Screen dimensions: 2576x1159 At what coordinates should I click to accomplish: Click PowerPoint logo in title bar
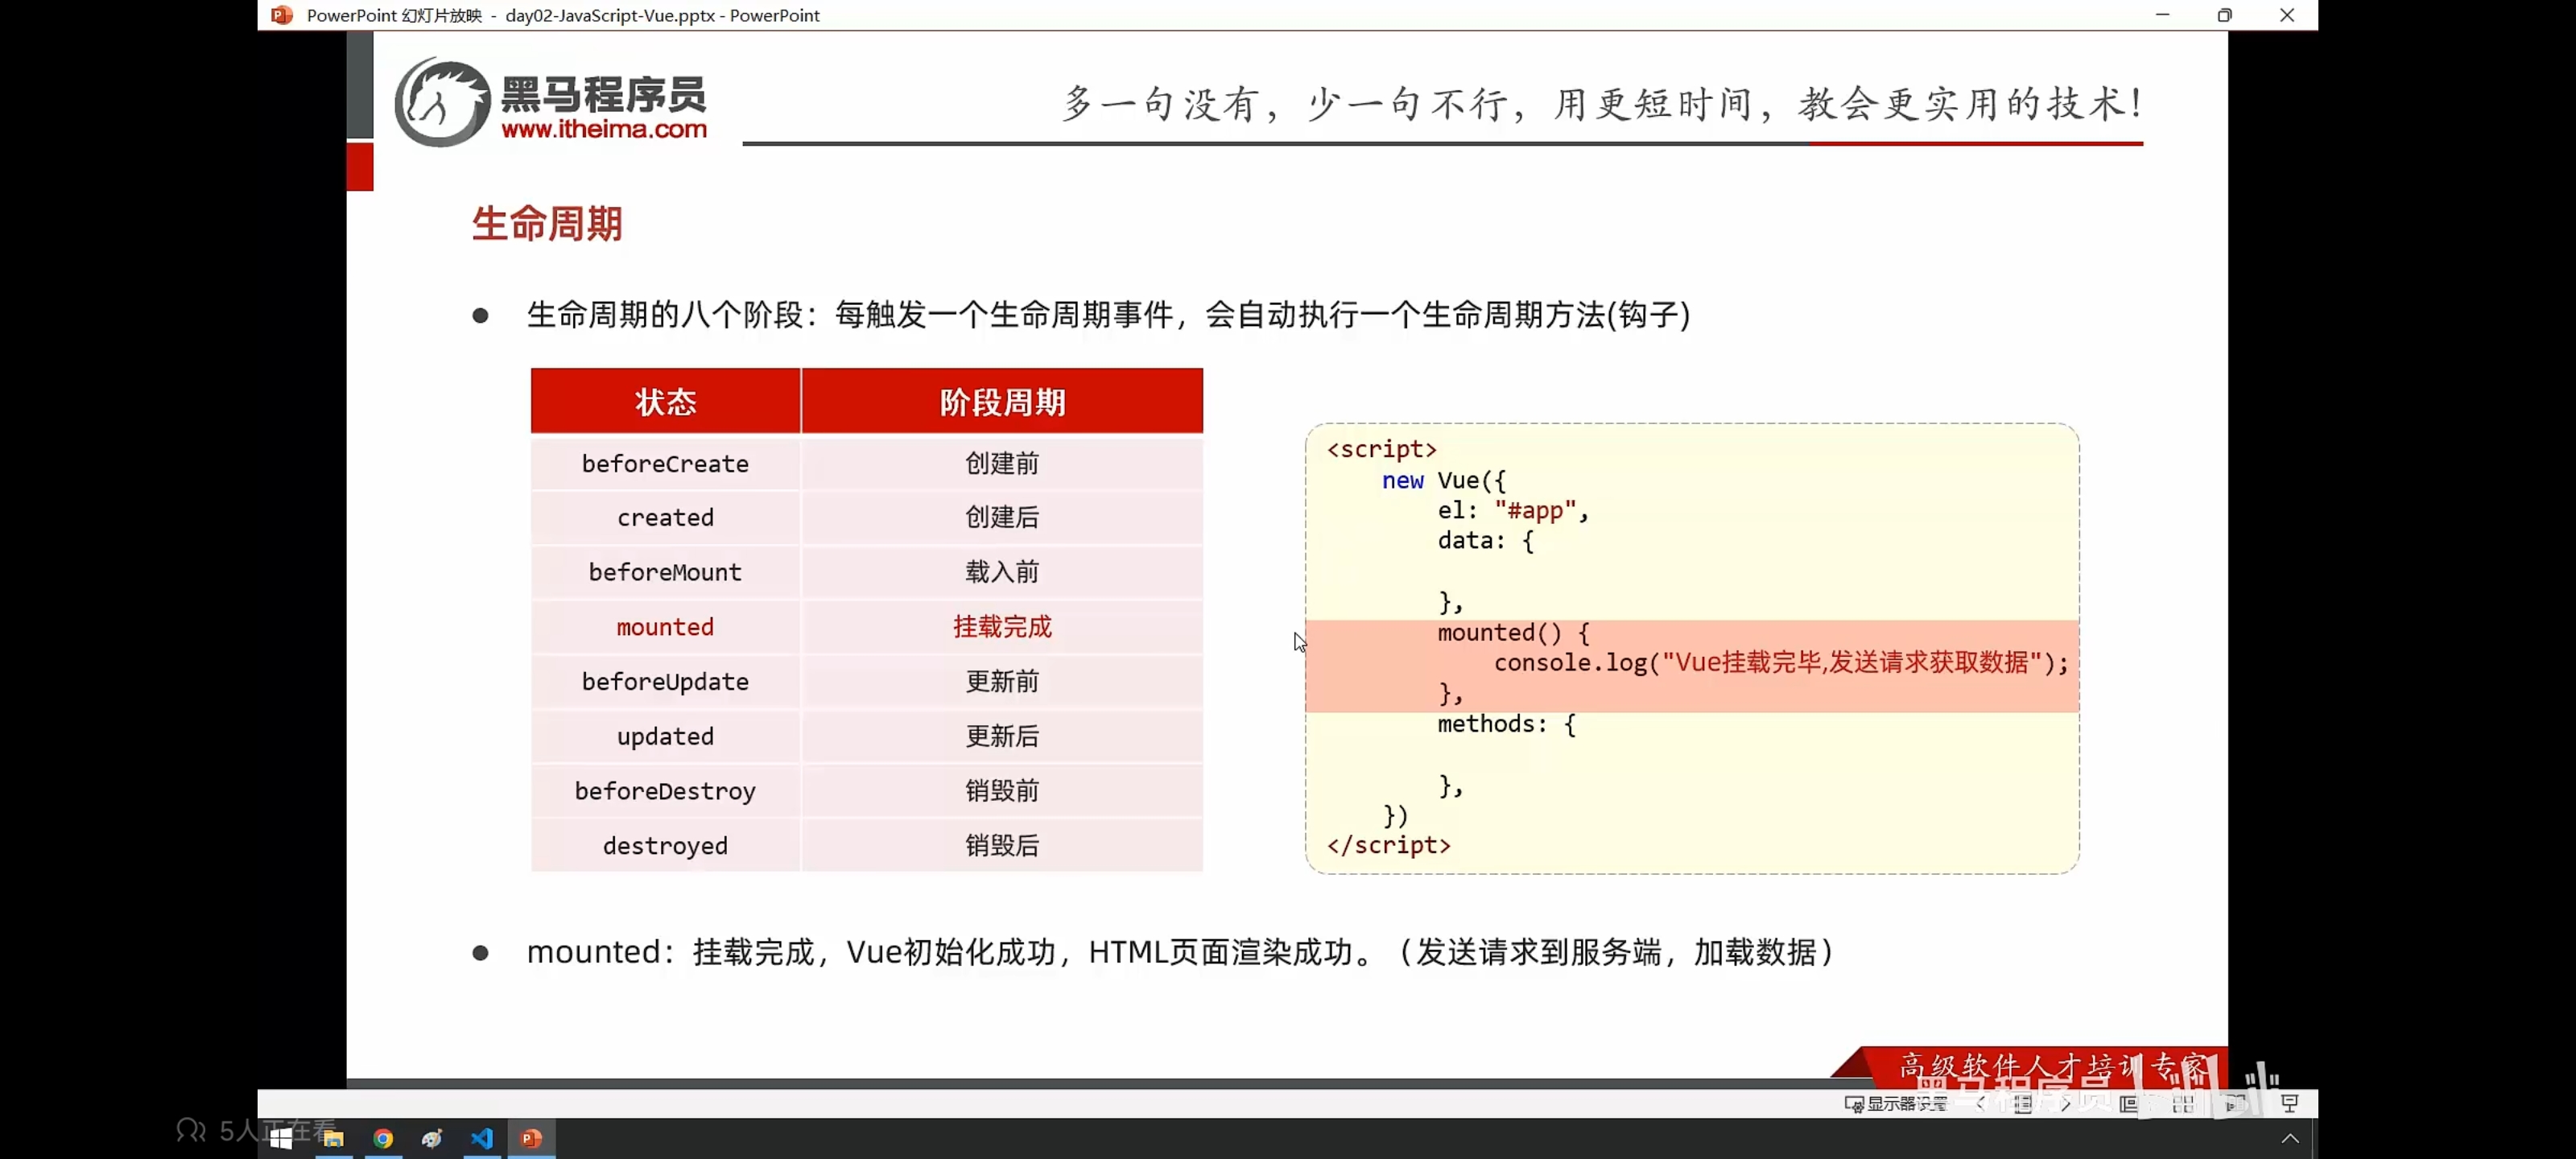coord(282,15)
